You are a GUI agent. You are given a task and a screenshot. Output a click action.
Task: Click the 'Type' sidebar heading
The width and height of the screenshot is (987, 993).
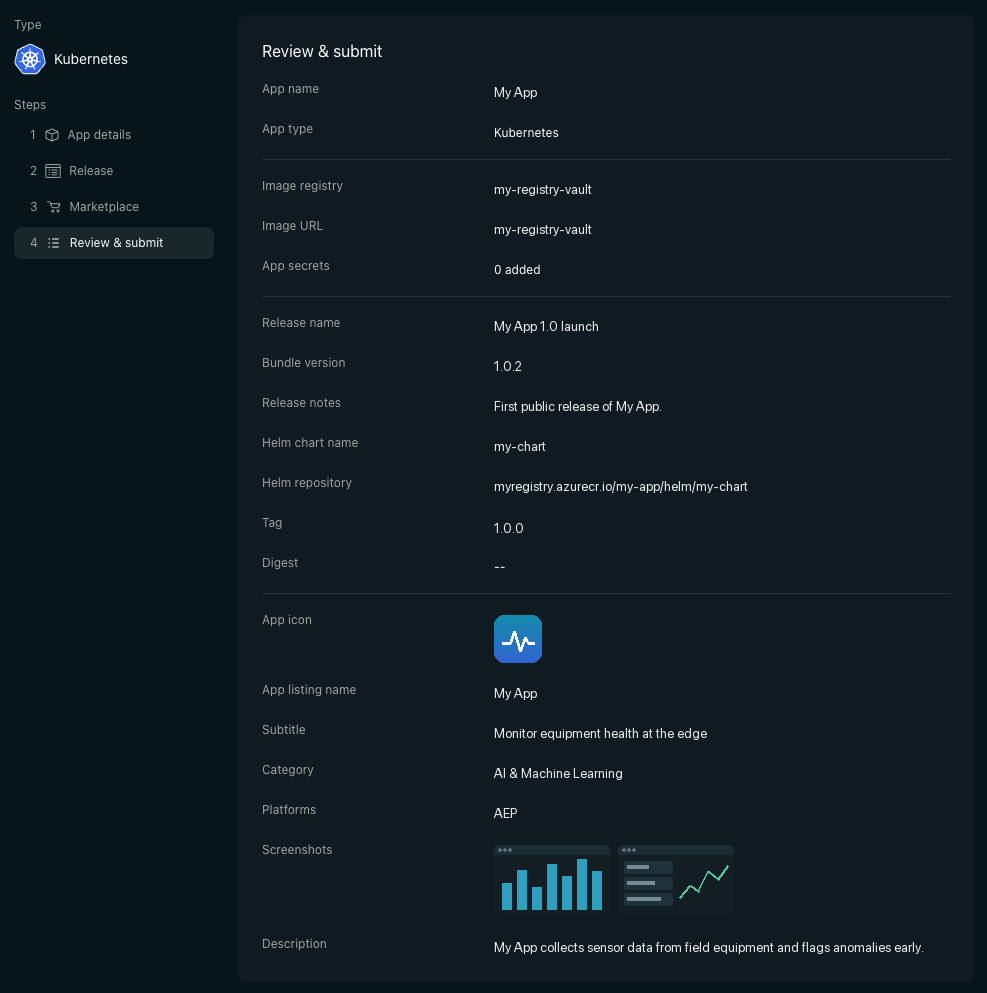28,25
